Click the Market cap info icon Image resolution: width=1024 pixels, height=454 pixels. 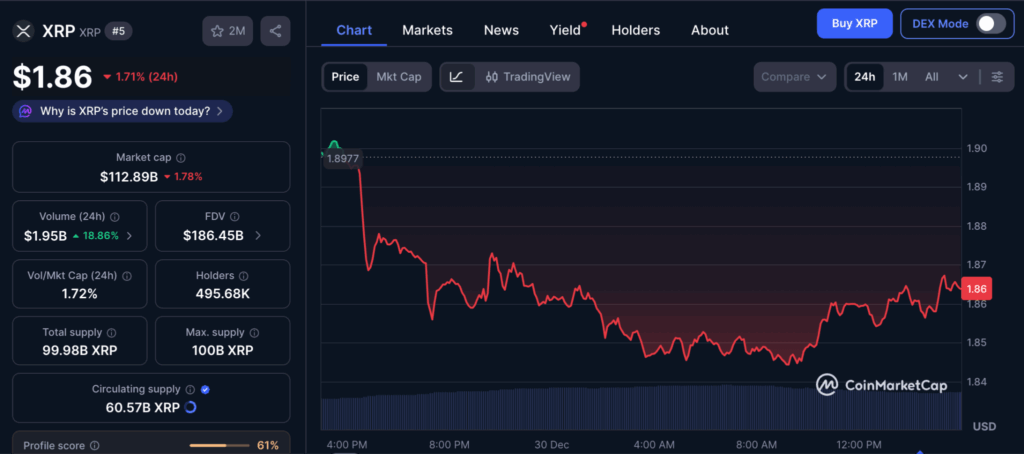[x=180, y=158]
